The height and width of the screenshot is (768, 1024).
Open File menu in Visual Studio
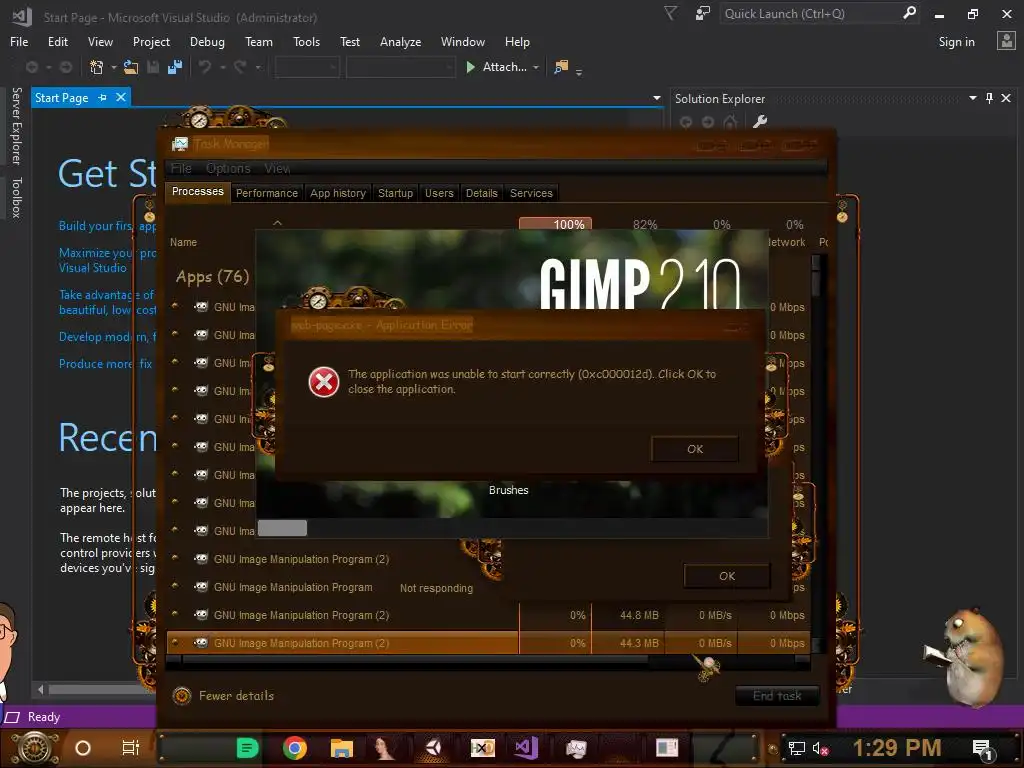point(19,42)
